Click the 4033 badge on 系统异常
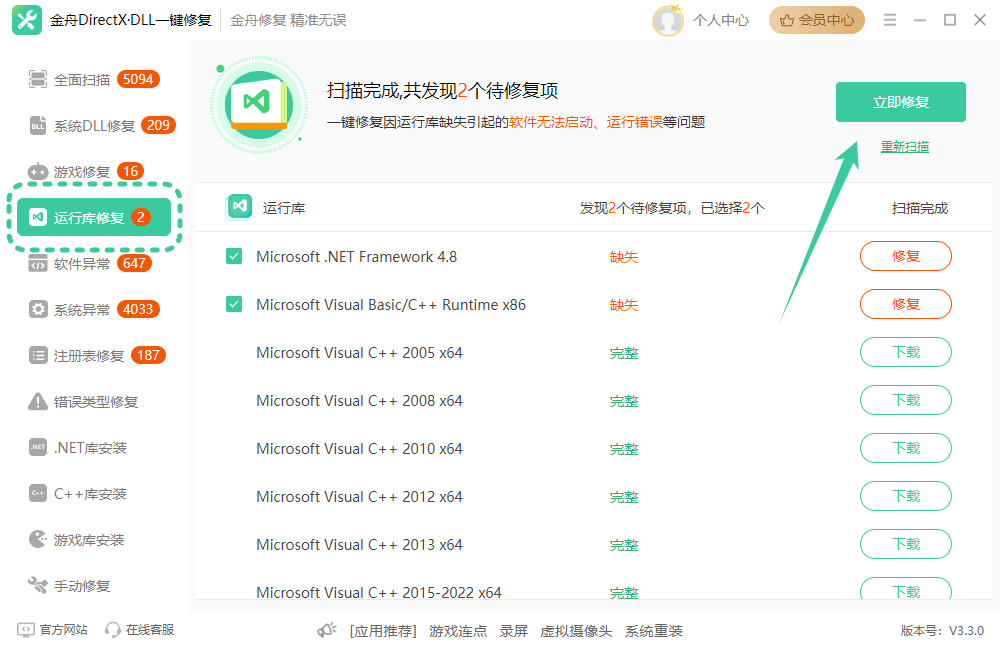The image size is (1000, 650). [x=138, y=309]
